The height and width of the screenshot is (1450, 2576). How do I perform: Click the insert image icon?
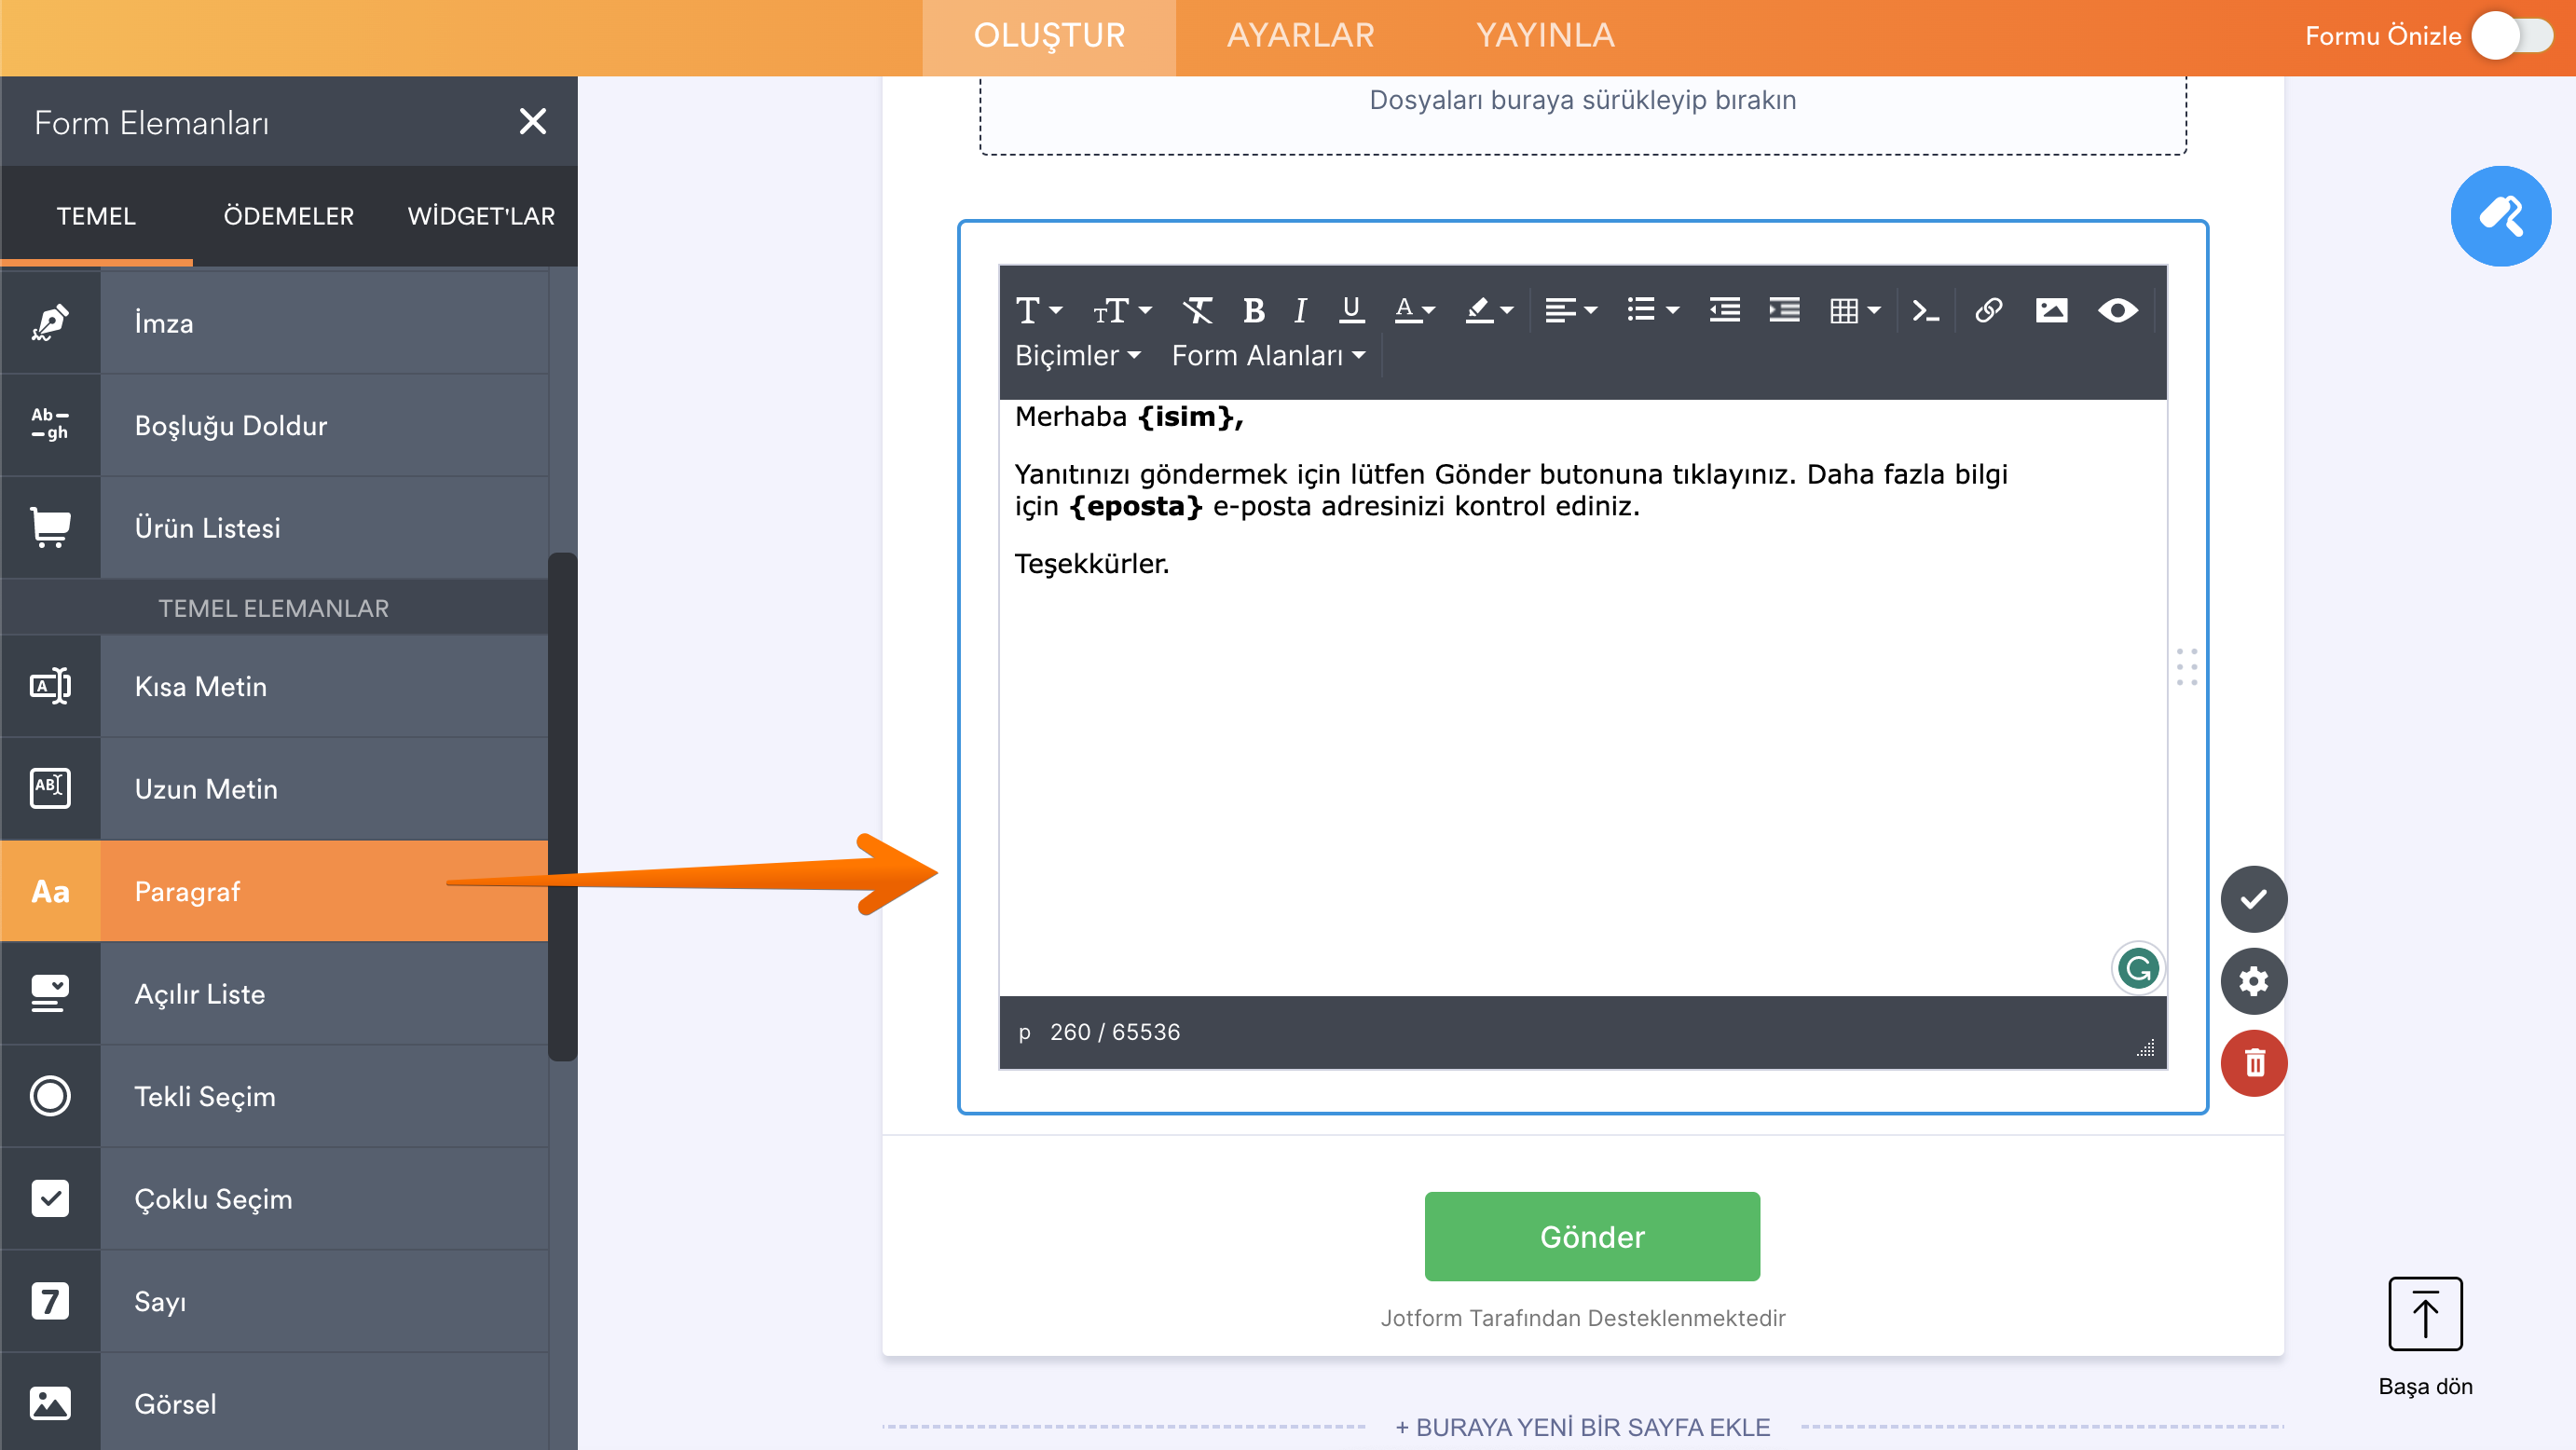(2051, 311)
